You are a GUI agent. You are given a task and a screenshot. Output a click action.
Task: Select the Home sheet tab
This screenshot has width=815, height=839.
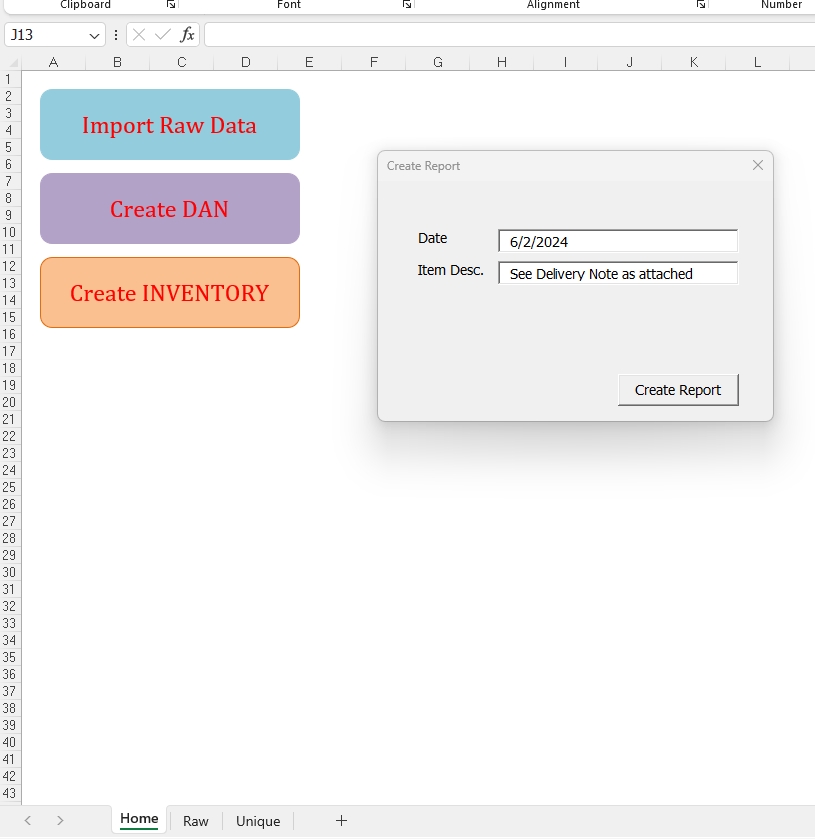[x=139, y=818]
